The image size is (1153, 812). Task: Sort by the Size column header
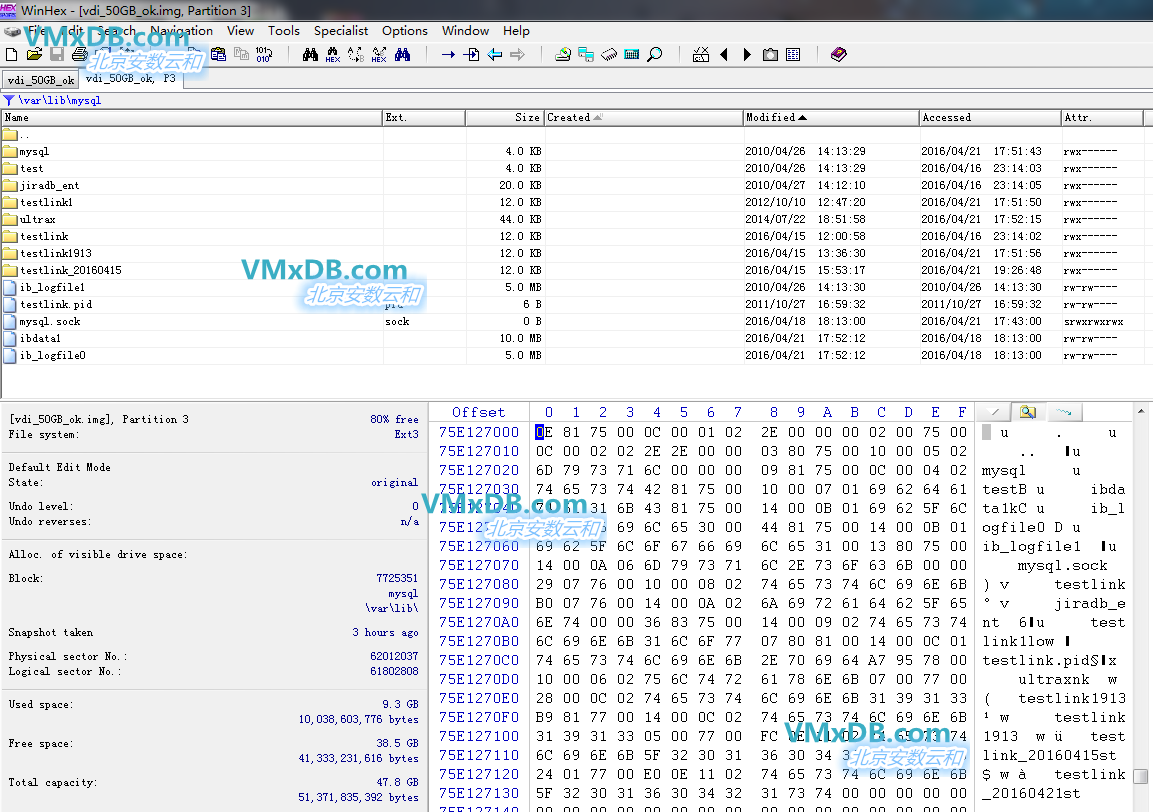505,118
